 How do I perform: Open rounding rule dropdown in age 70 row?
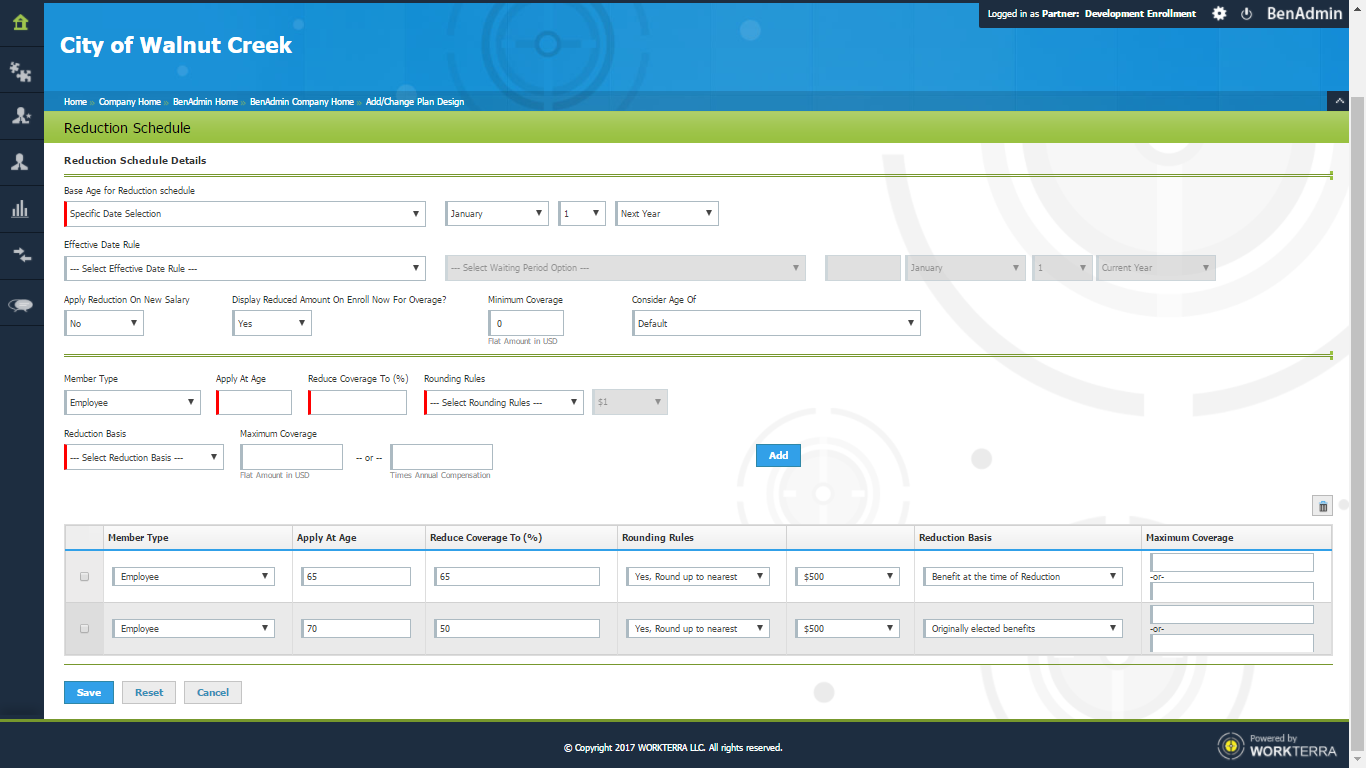pos(699,629)
